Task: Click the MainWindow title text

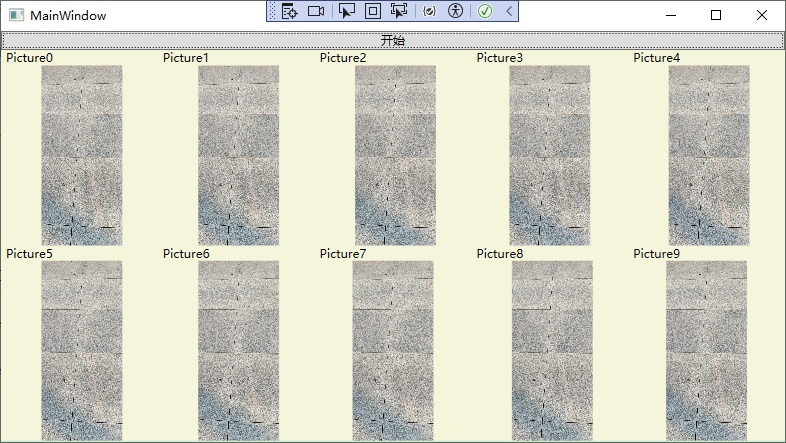Action: point(68,16)
